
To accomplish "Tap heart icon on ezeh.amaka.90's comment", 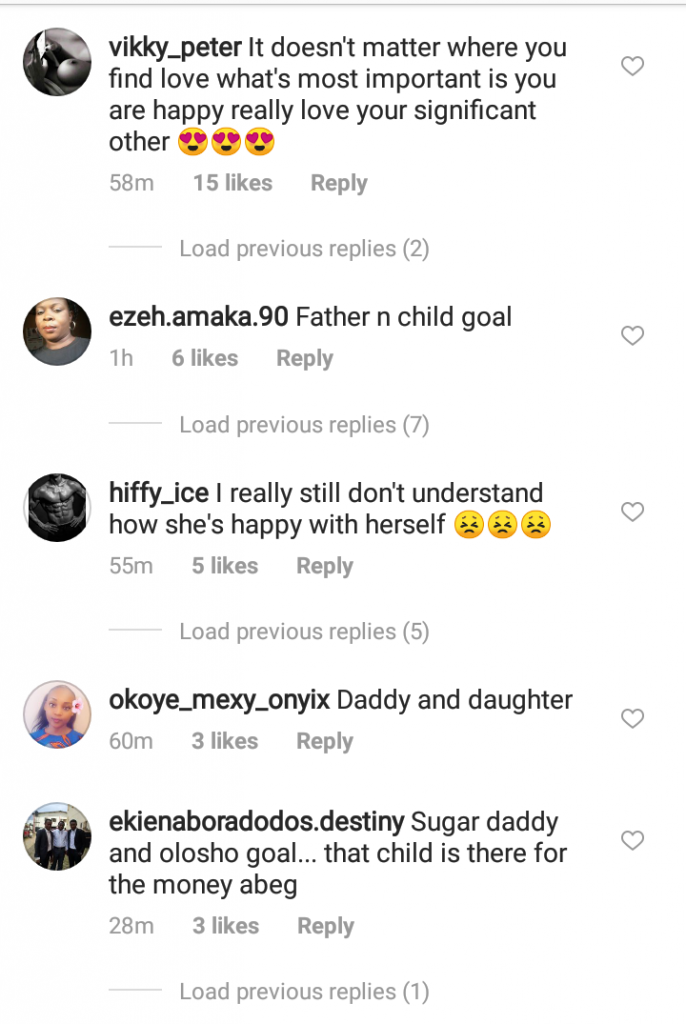I will [x=632, y=336].
